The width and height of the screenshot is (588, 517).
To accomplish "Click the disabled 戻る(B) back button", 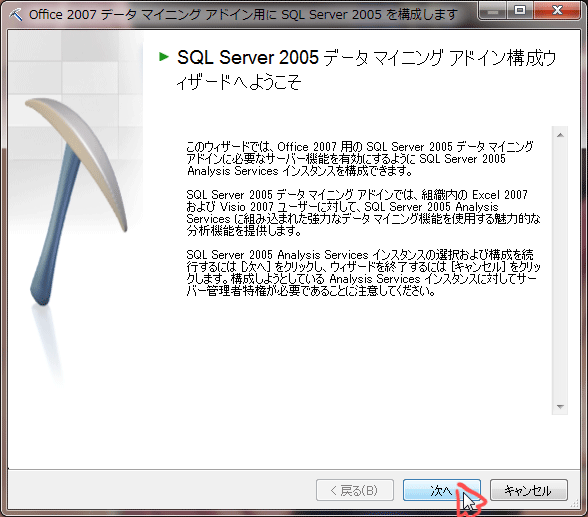I will point(355,490).
